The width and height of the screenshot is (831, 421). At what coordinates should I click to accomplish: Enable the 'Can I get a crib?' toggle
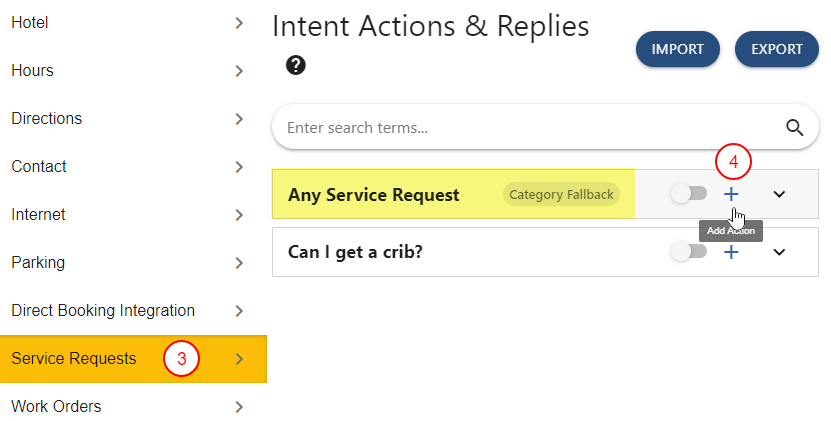tap(689, 252)
